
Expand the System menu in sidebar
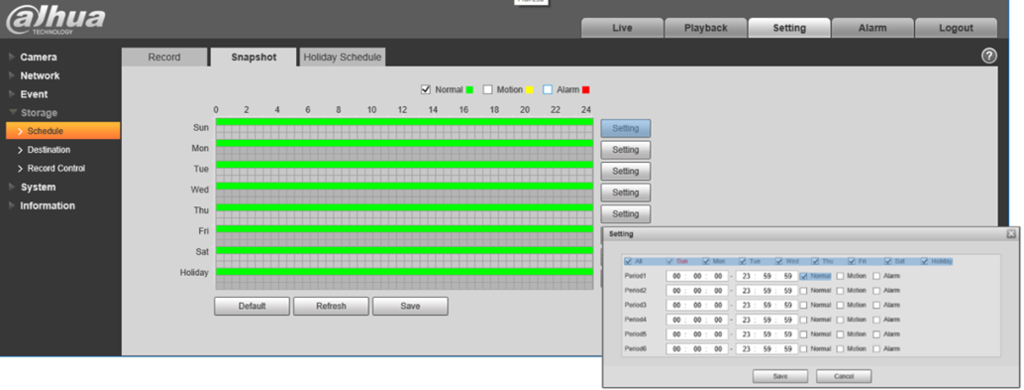coord(37,187)
